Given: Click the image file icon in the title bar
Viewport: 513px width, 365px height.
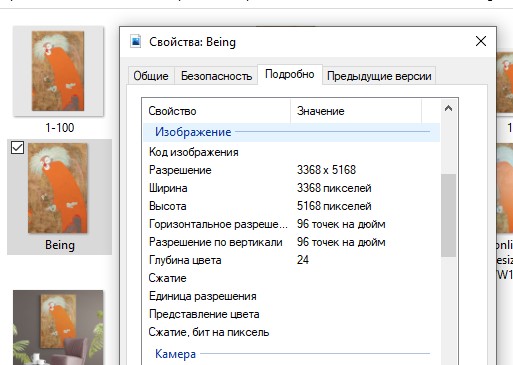Looking at the screenshot, I should pos(135,42).
